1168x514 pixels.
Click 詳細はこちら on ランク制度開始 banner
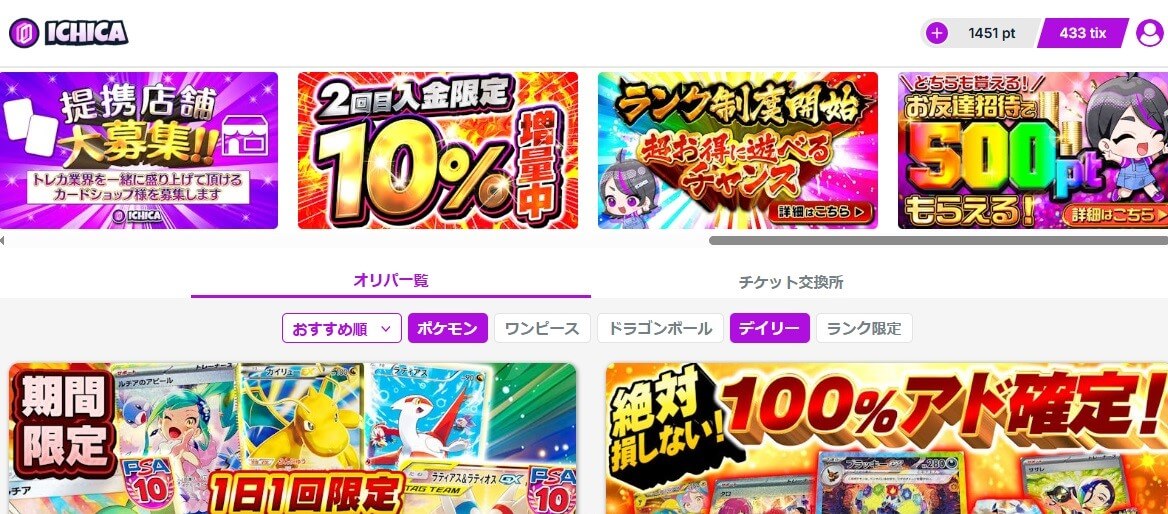coord(822,212)
